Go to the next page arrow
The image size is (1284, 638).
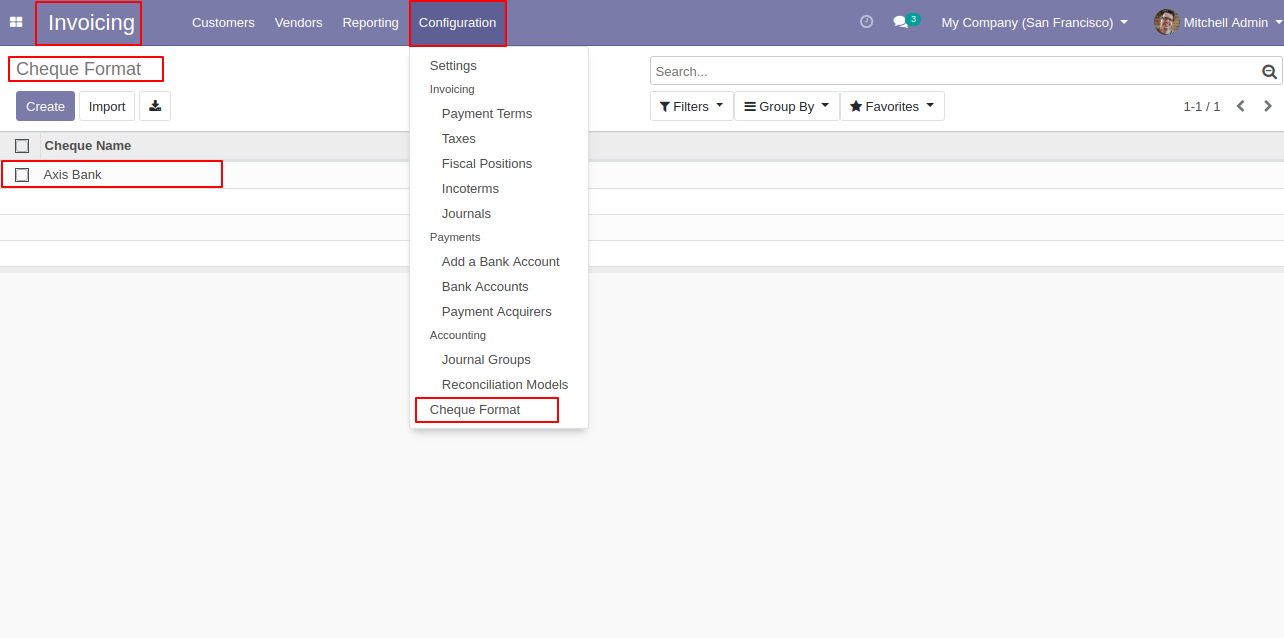pyautogui.click(x=1268, y=106)
